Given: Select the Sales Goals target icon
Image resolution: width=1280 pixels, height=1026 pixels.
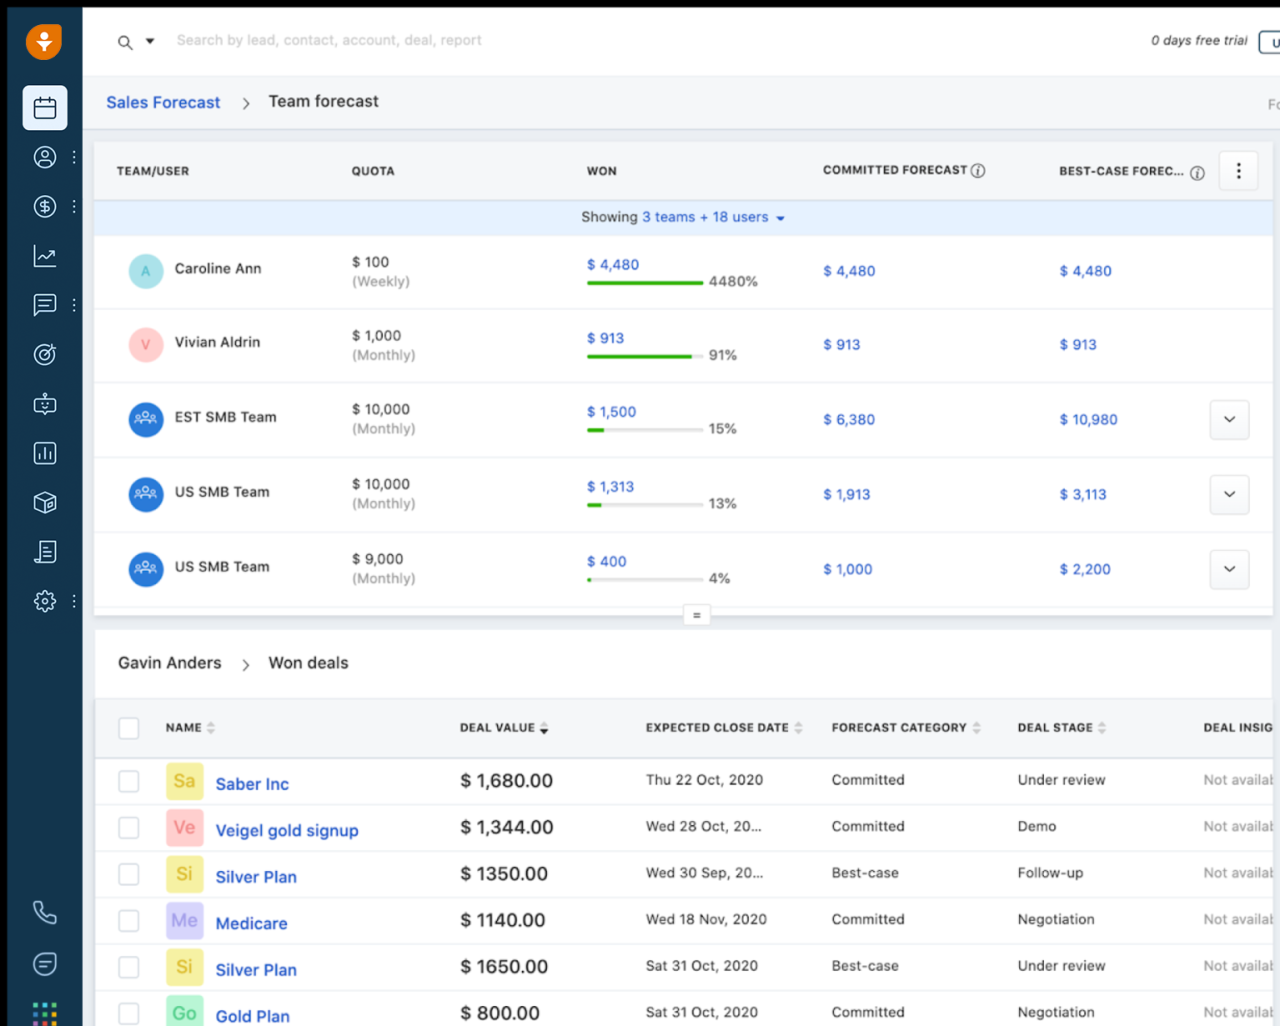Looking at the screenshot, I should tap(44, 354).
